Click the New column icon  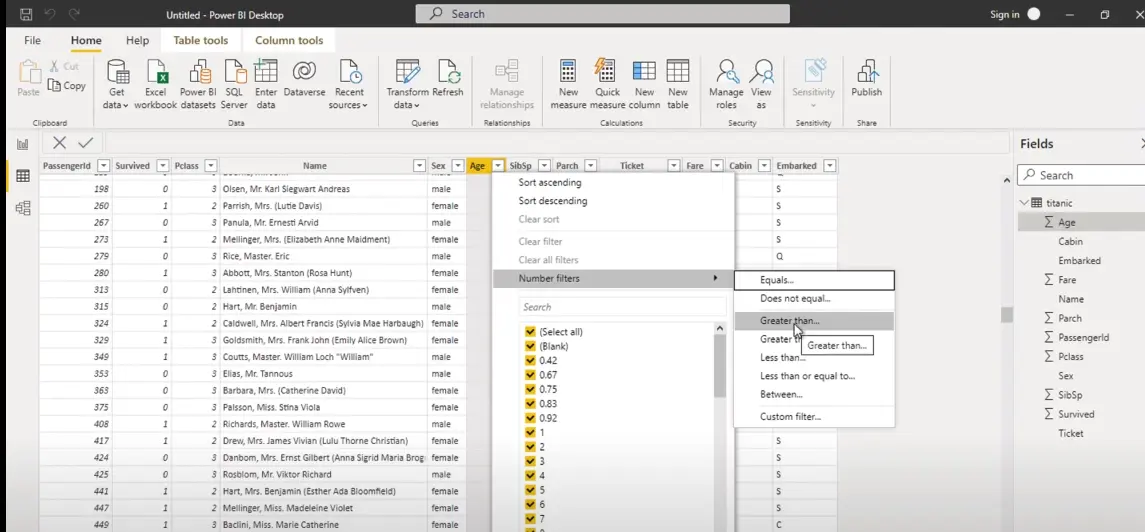[x=644, y=72]
